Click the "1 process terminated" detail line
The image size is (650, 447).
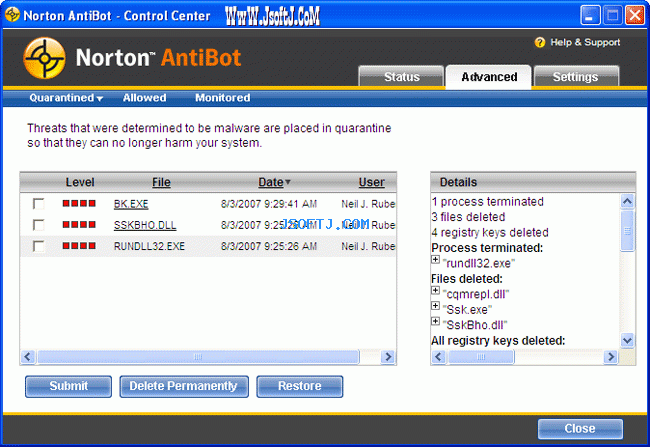[x=488, y=202]
